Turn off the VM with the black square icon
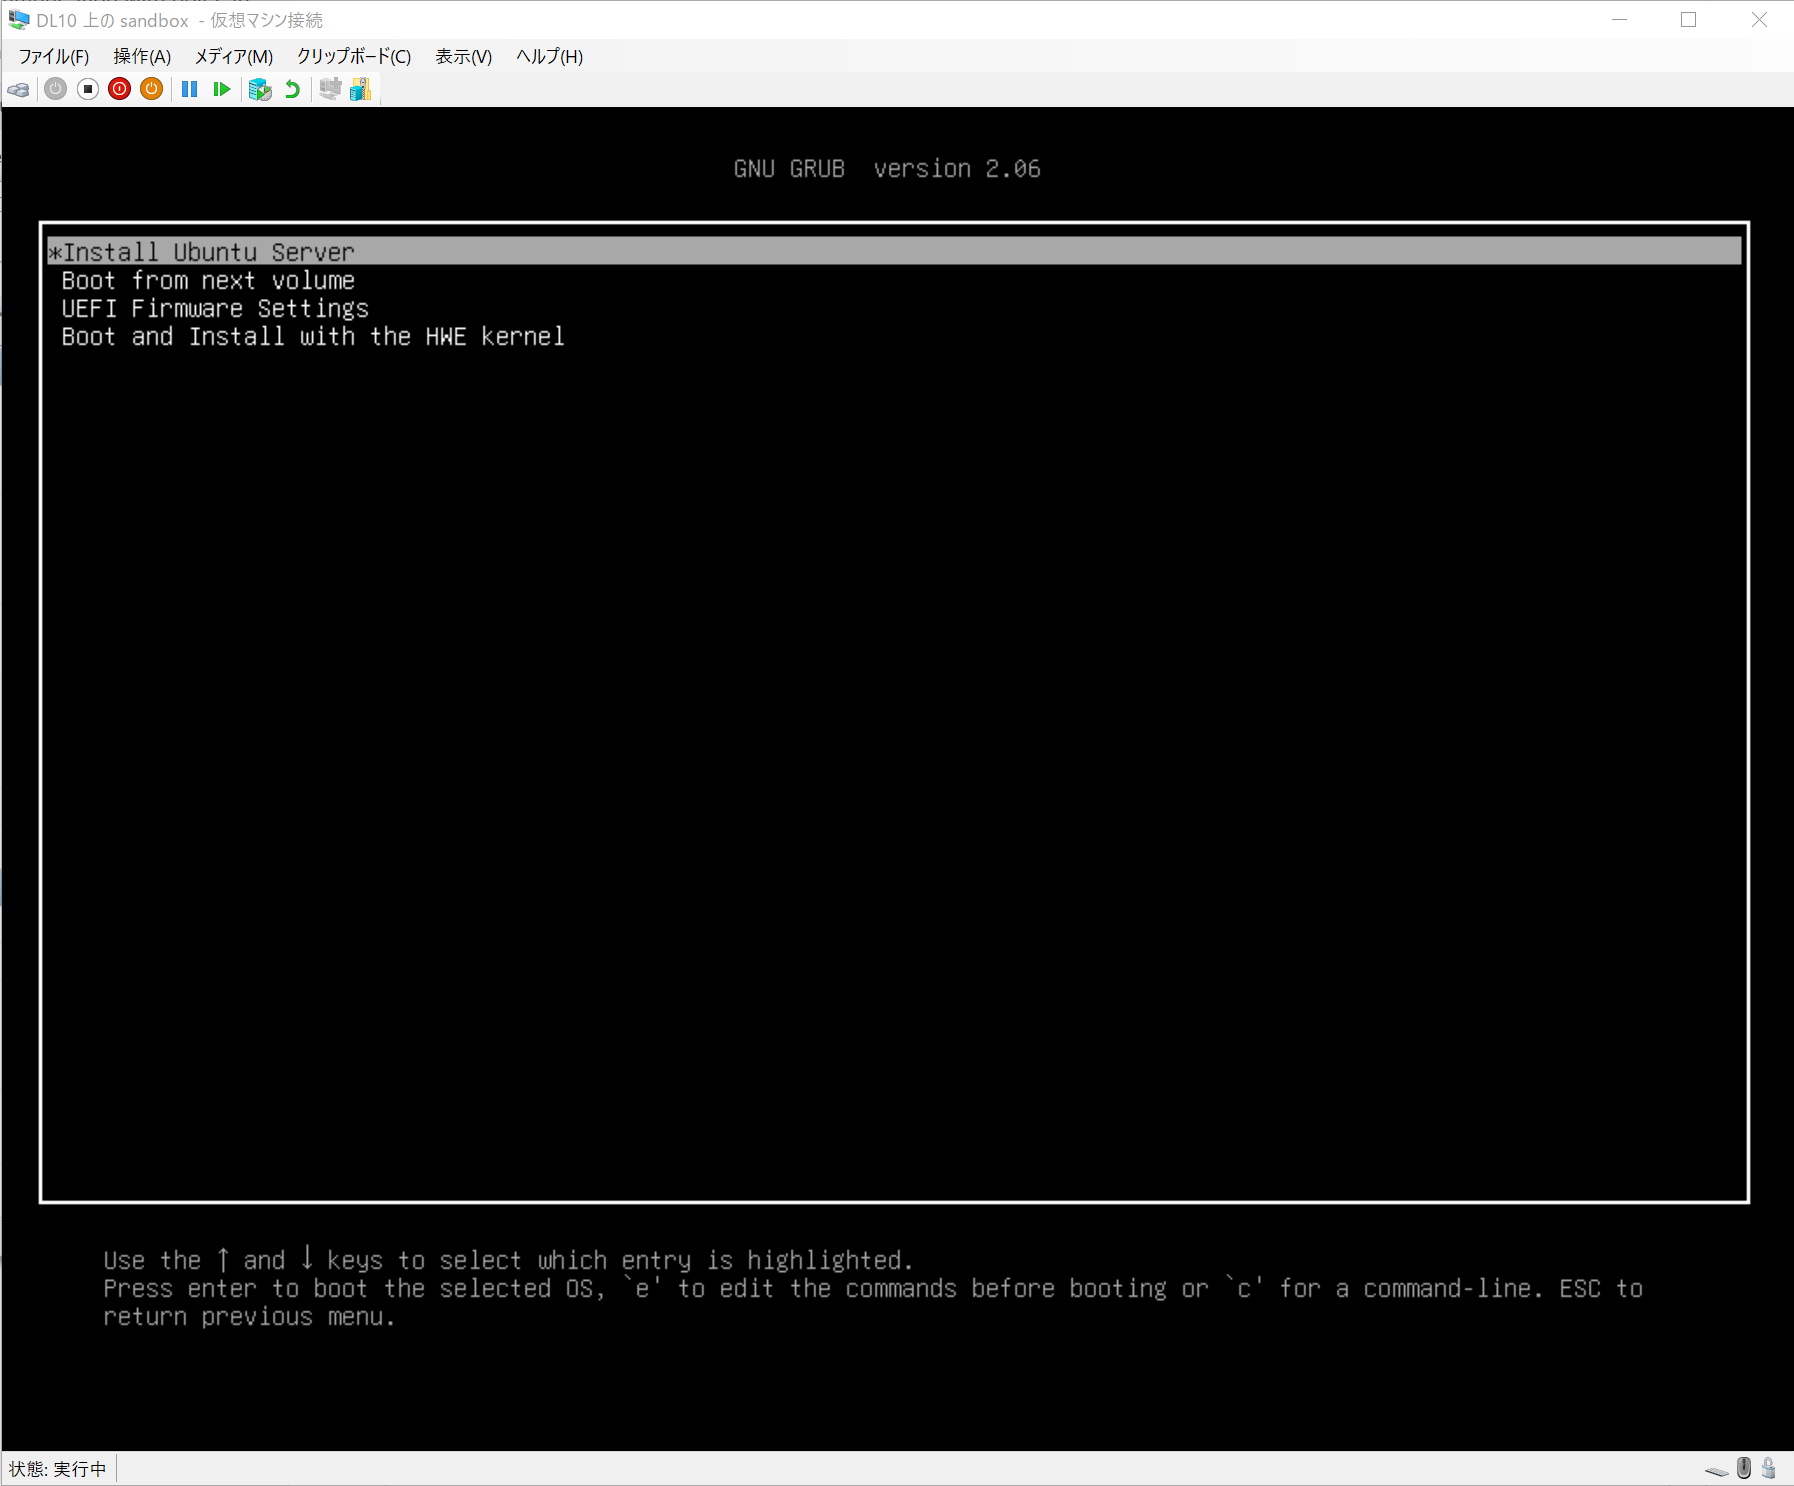 click(88, 89)
